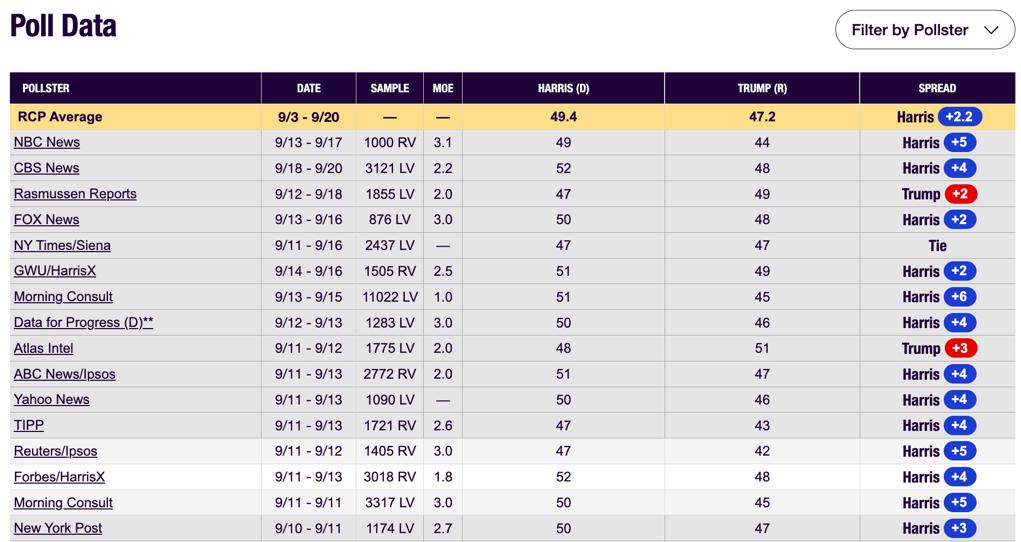The image size is (1021, 542).
Task: Click the red Trump +3 spread badge
Action: click(x=960, y=349)
